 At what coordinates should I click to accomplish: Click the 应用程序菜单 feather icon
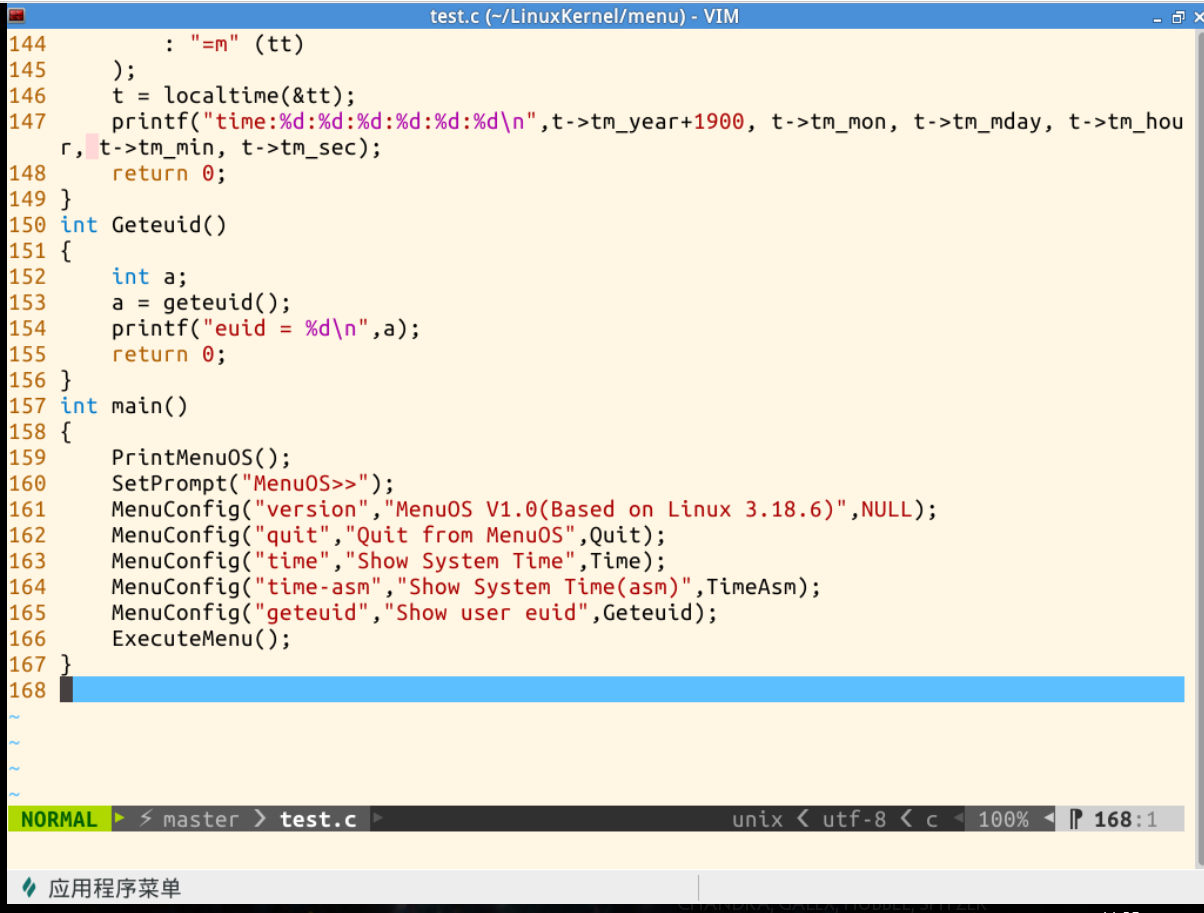[29, 887]
